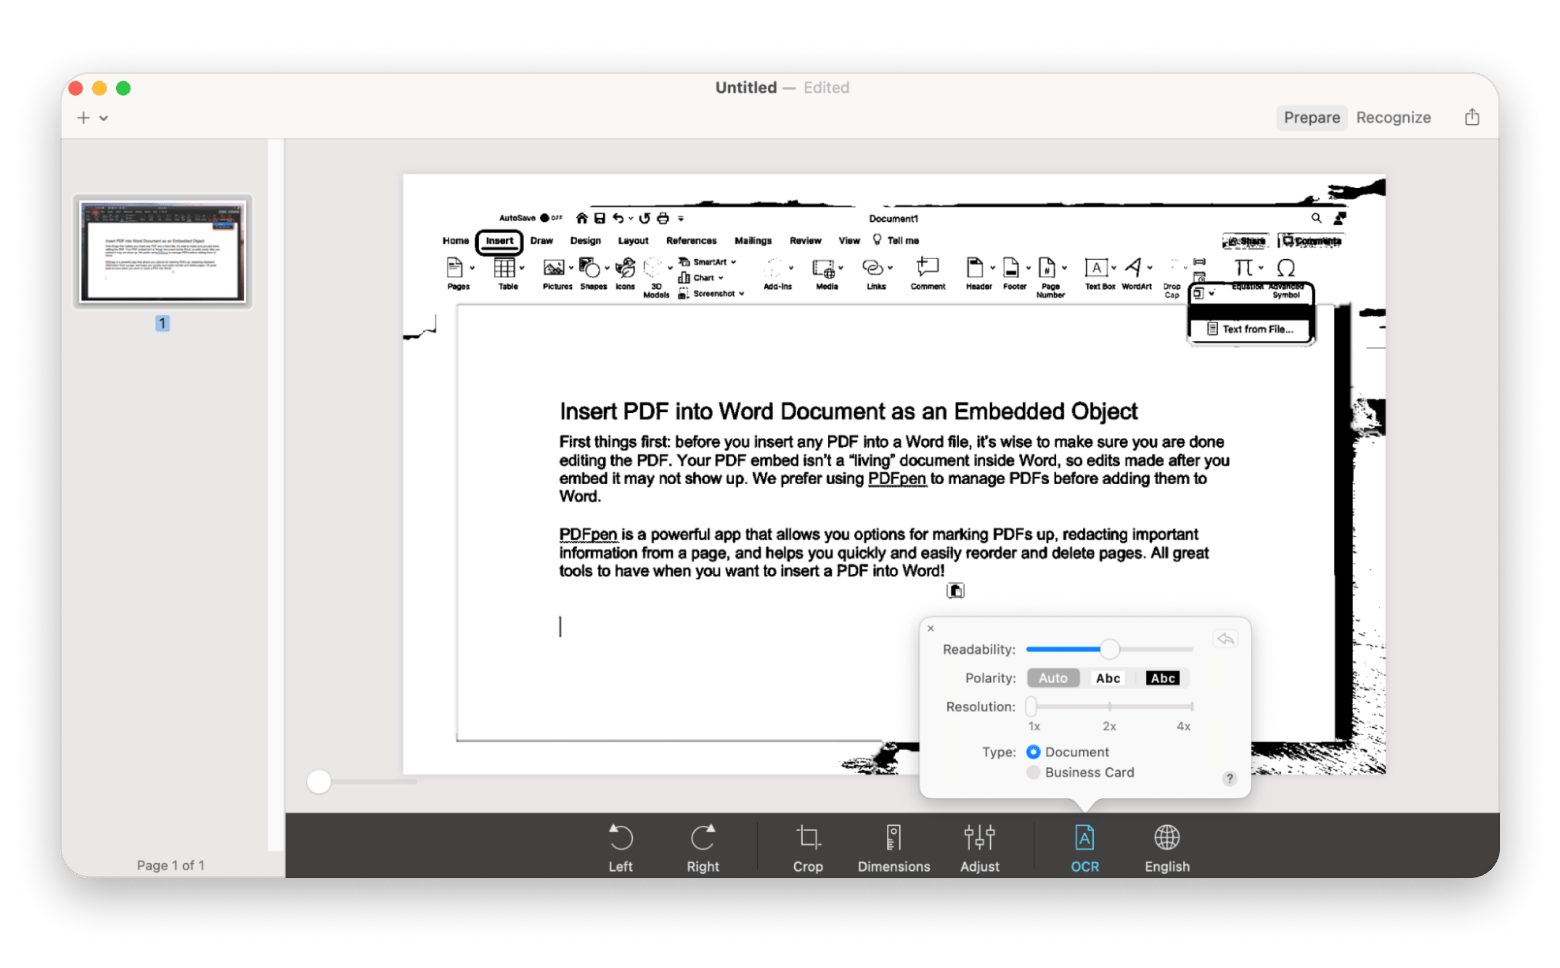Open the Dimensions tool
The width and height of the screenshot is (1560, 968).
click(x=893, y=838)
